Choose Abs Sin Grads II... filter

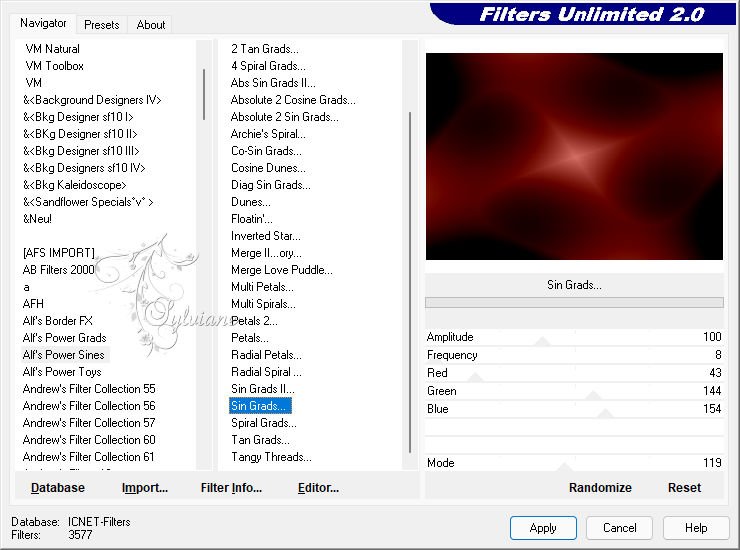coord(273,83)
